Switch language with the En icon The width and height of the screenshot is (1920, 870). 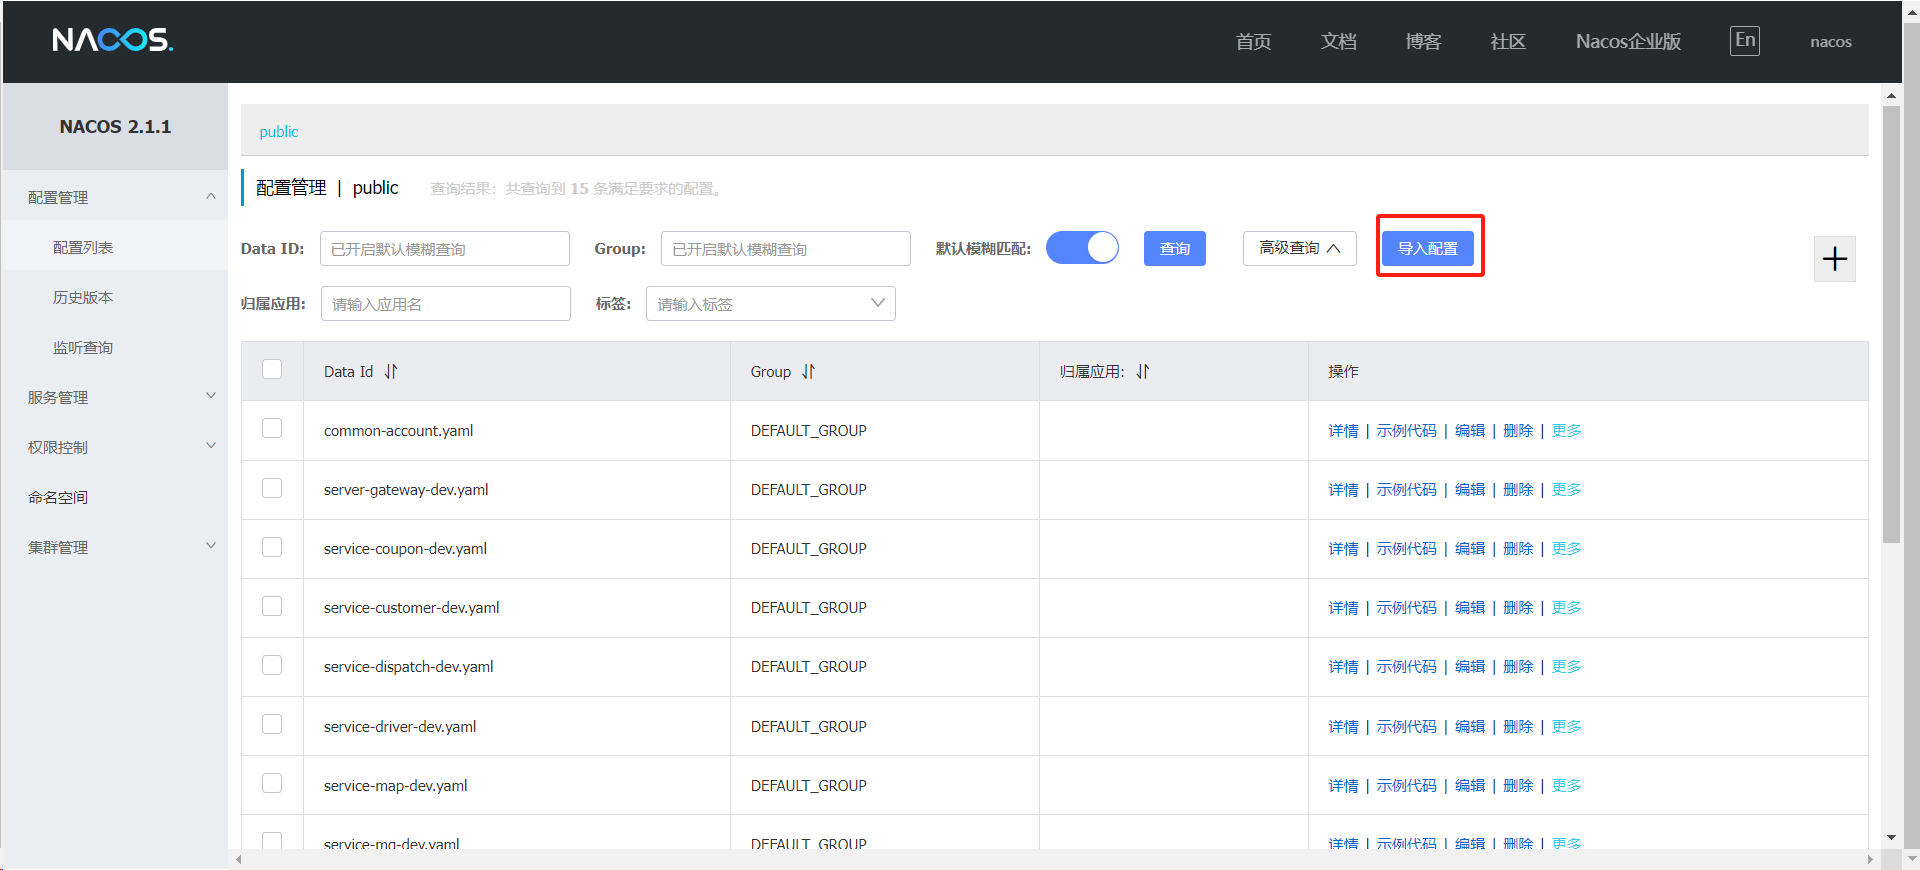[1745, 41]
